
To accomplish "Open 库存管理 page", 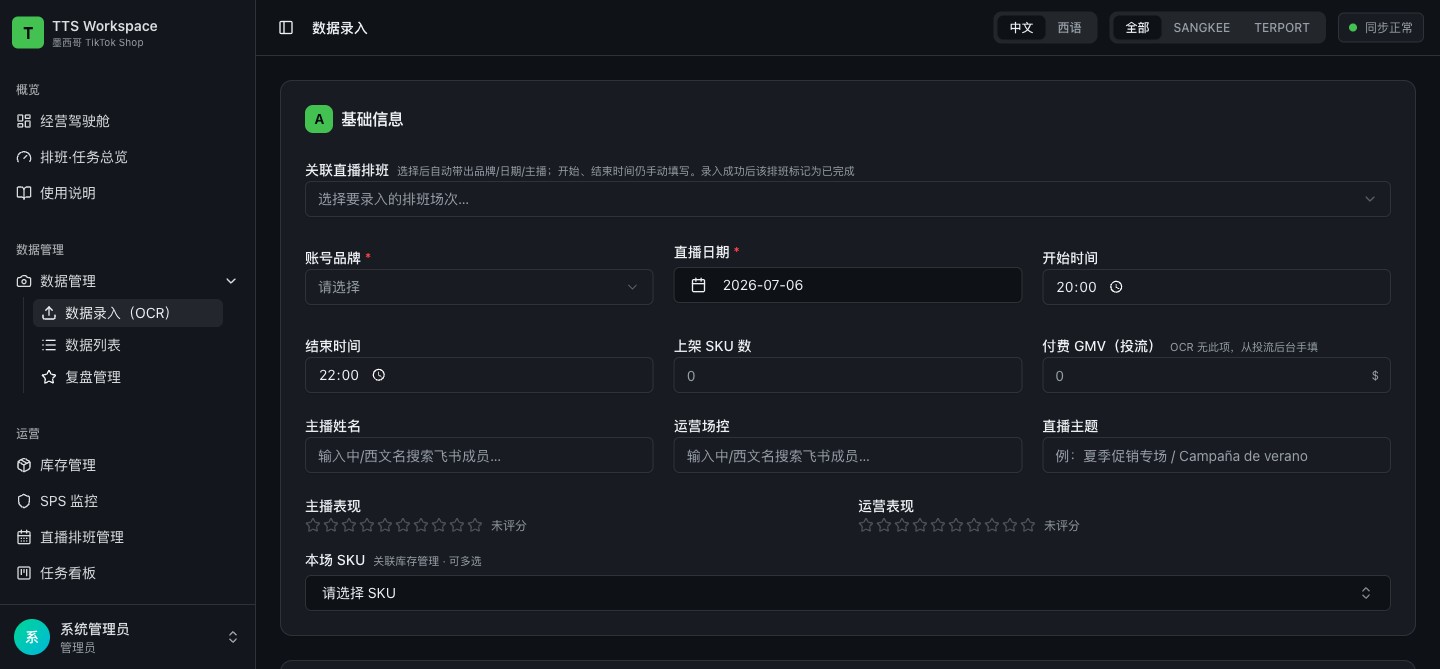I will pos(127,465).
